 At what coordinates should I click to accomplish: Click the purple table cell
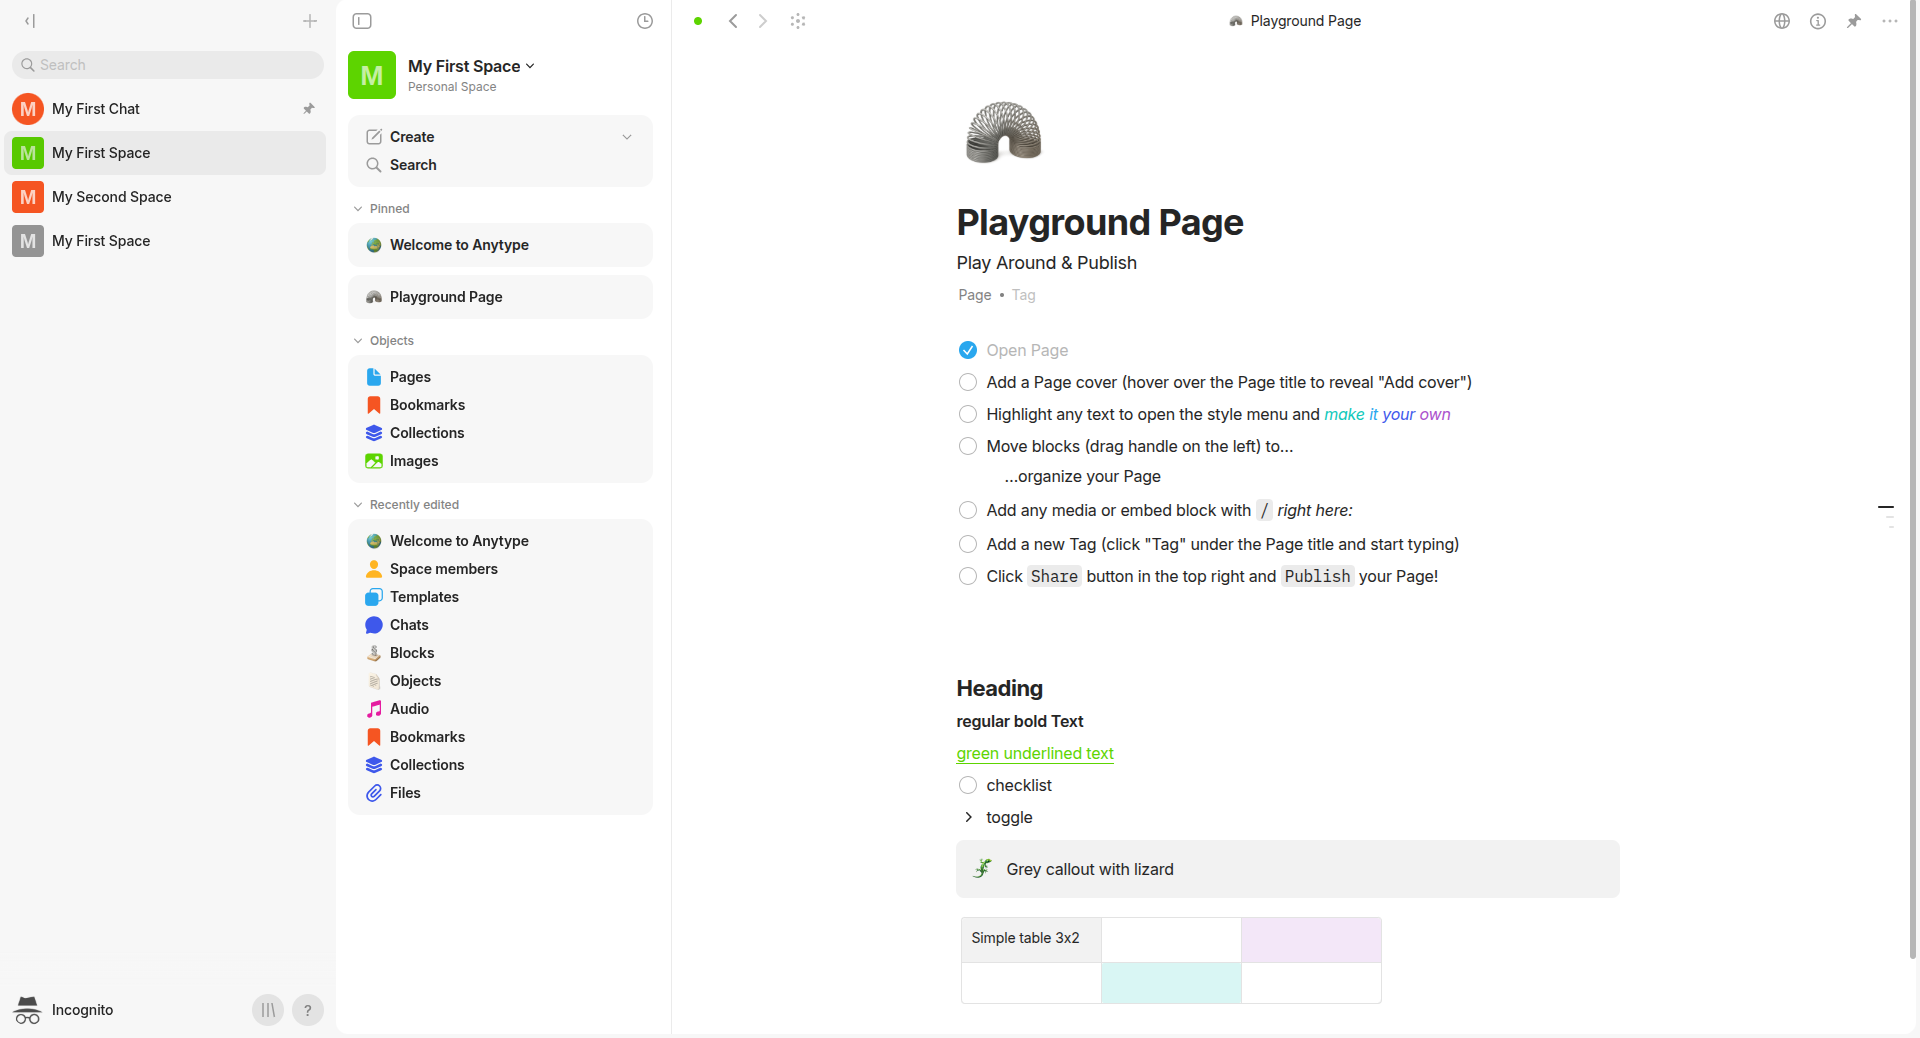point(1311,940)
